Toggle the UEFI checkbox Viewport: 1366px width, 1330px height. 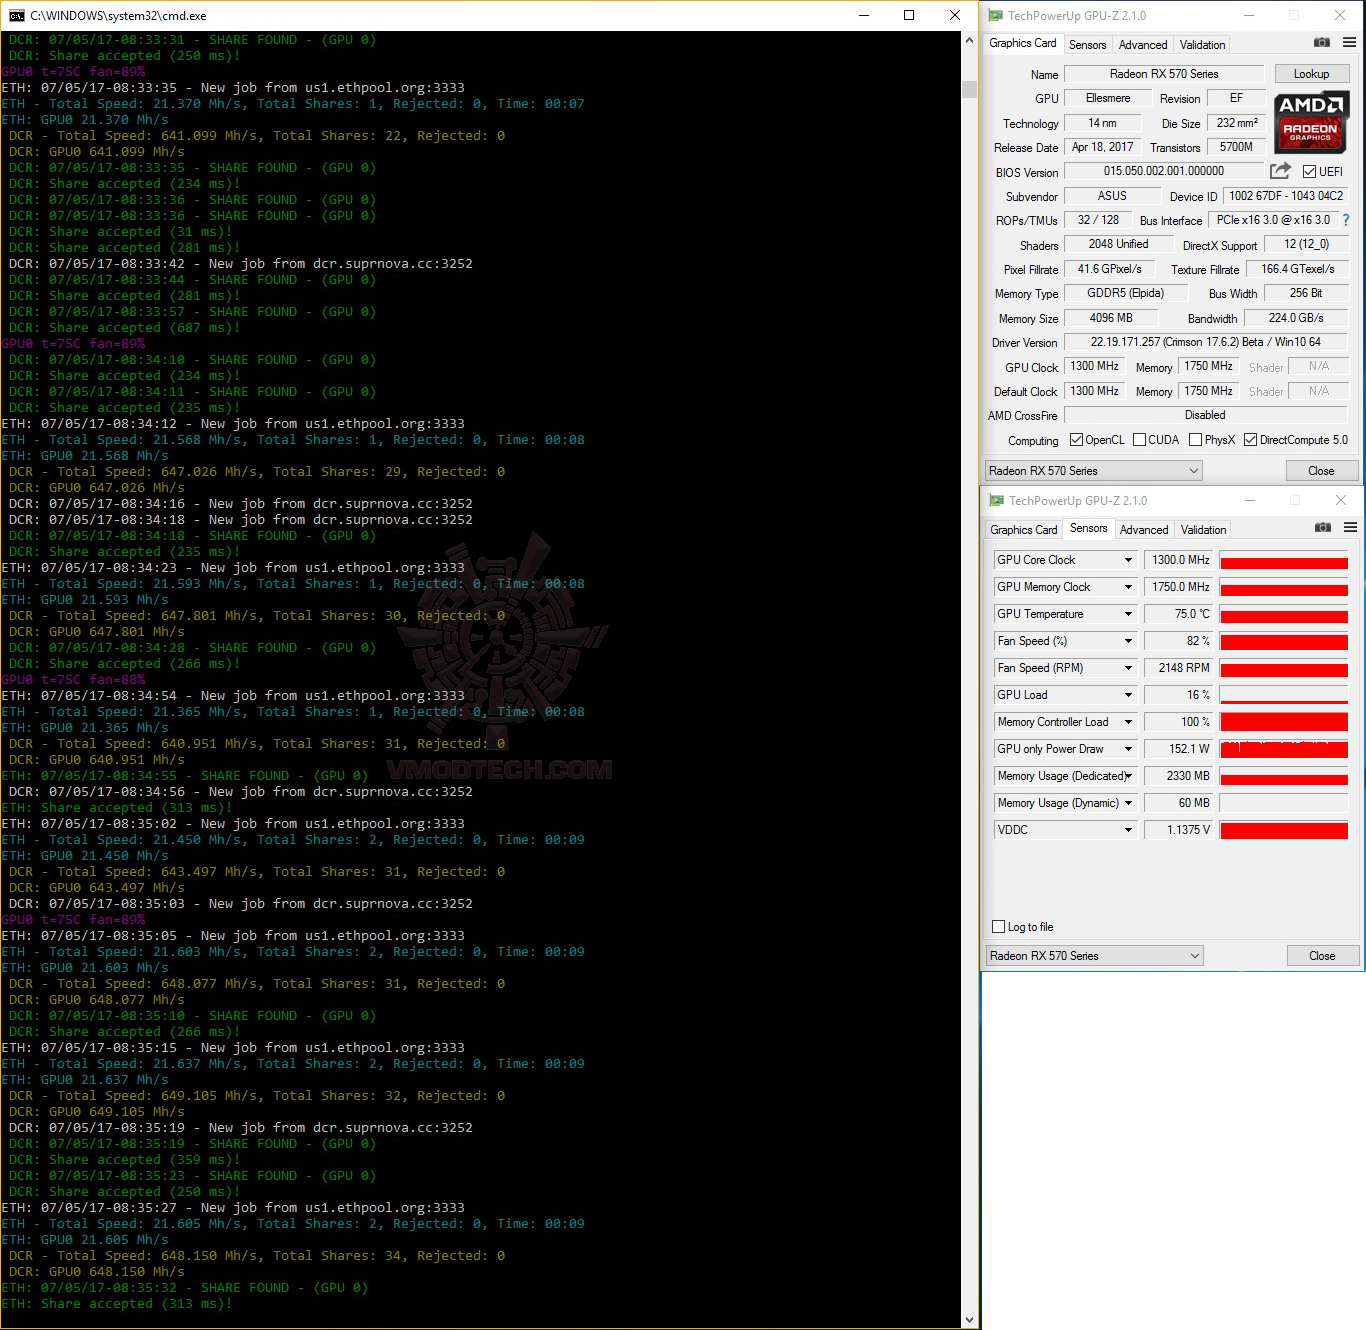(x=1309, y=172)
